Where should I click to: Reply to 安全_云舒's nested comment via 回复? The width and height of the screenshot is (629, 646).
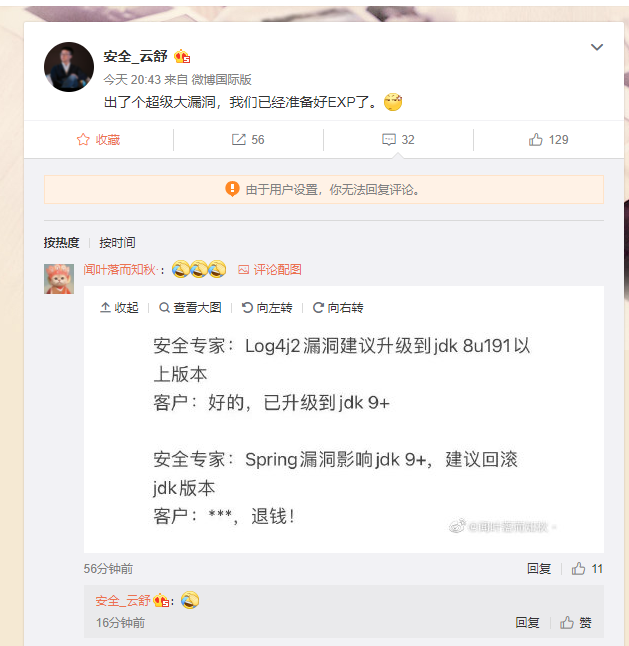click(527, 623)
